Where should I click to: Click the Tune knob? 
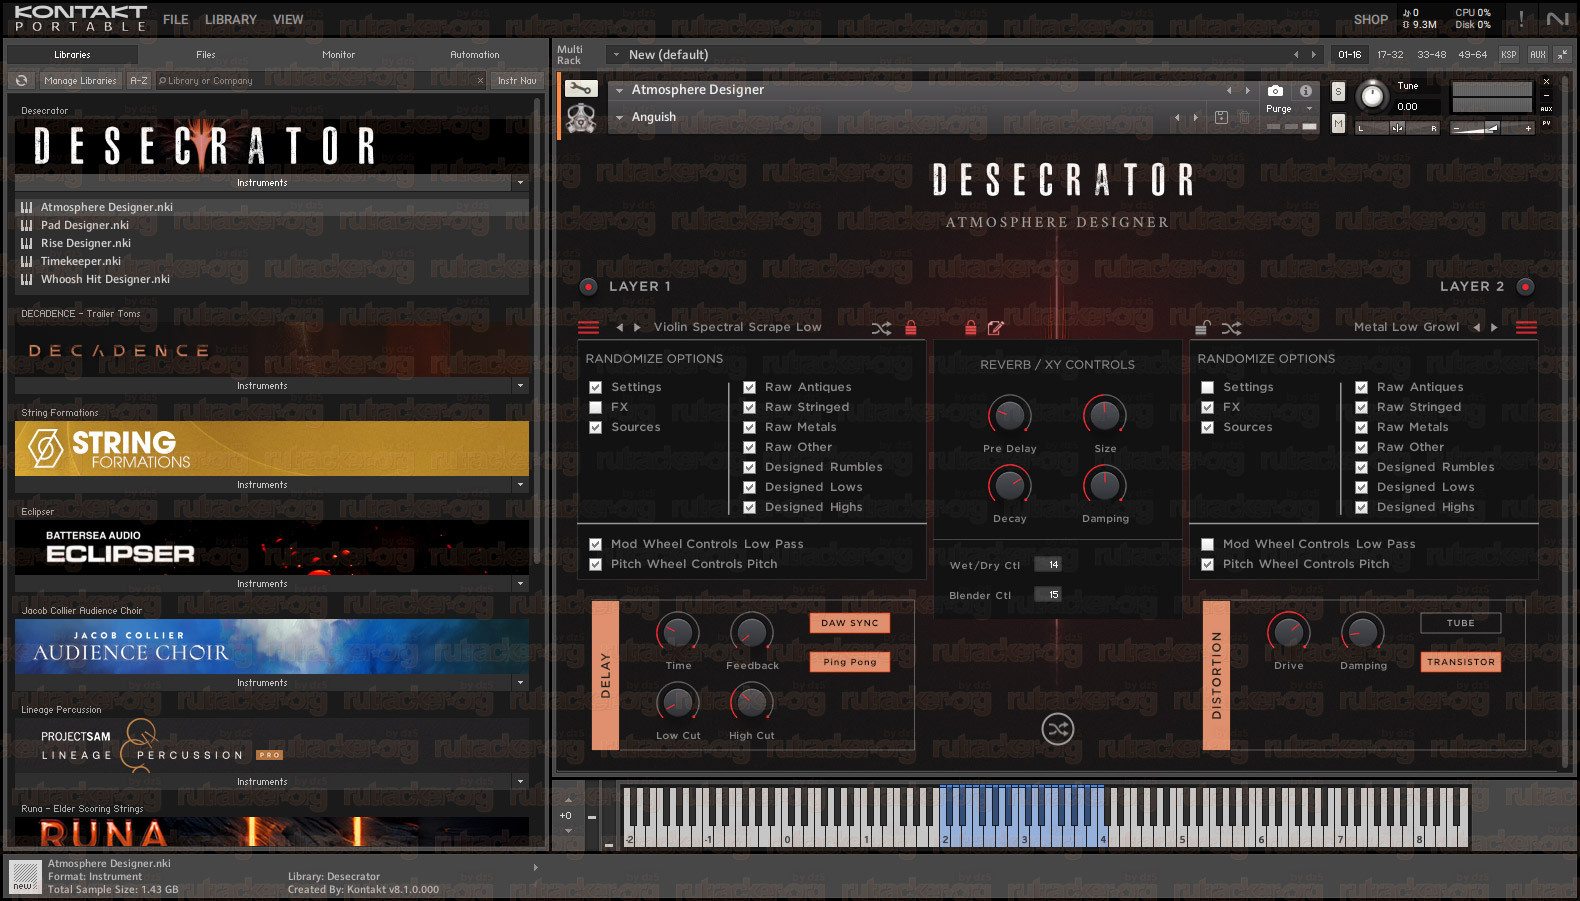click(x=1373, y=95)
